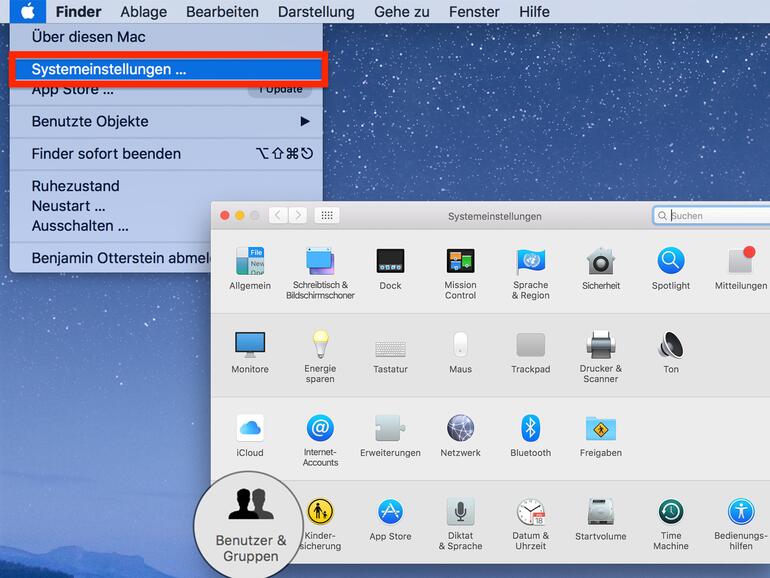Expand the Benutzte Objekte submenu
Viewport: 770px width, 578px height.
(166, 121)
